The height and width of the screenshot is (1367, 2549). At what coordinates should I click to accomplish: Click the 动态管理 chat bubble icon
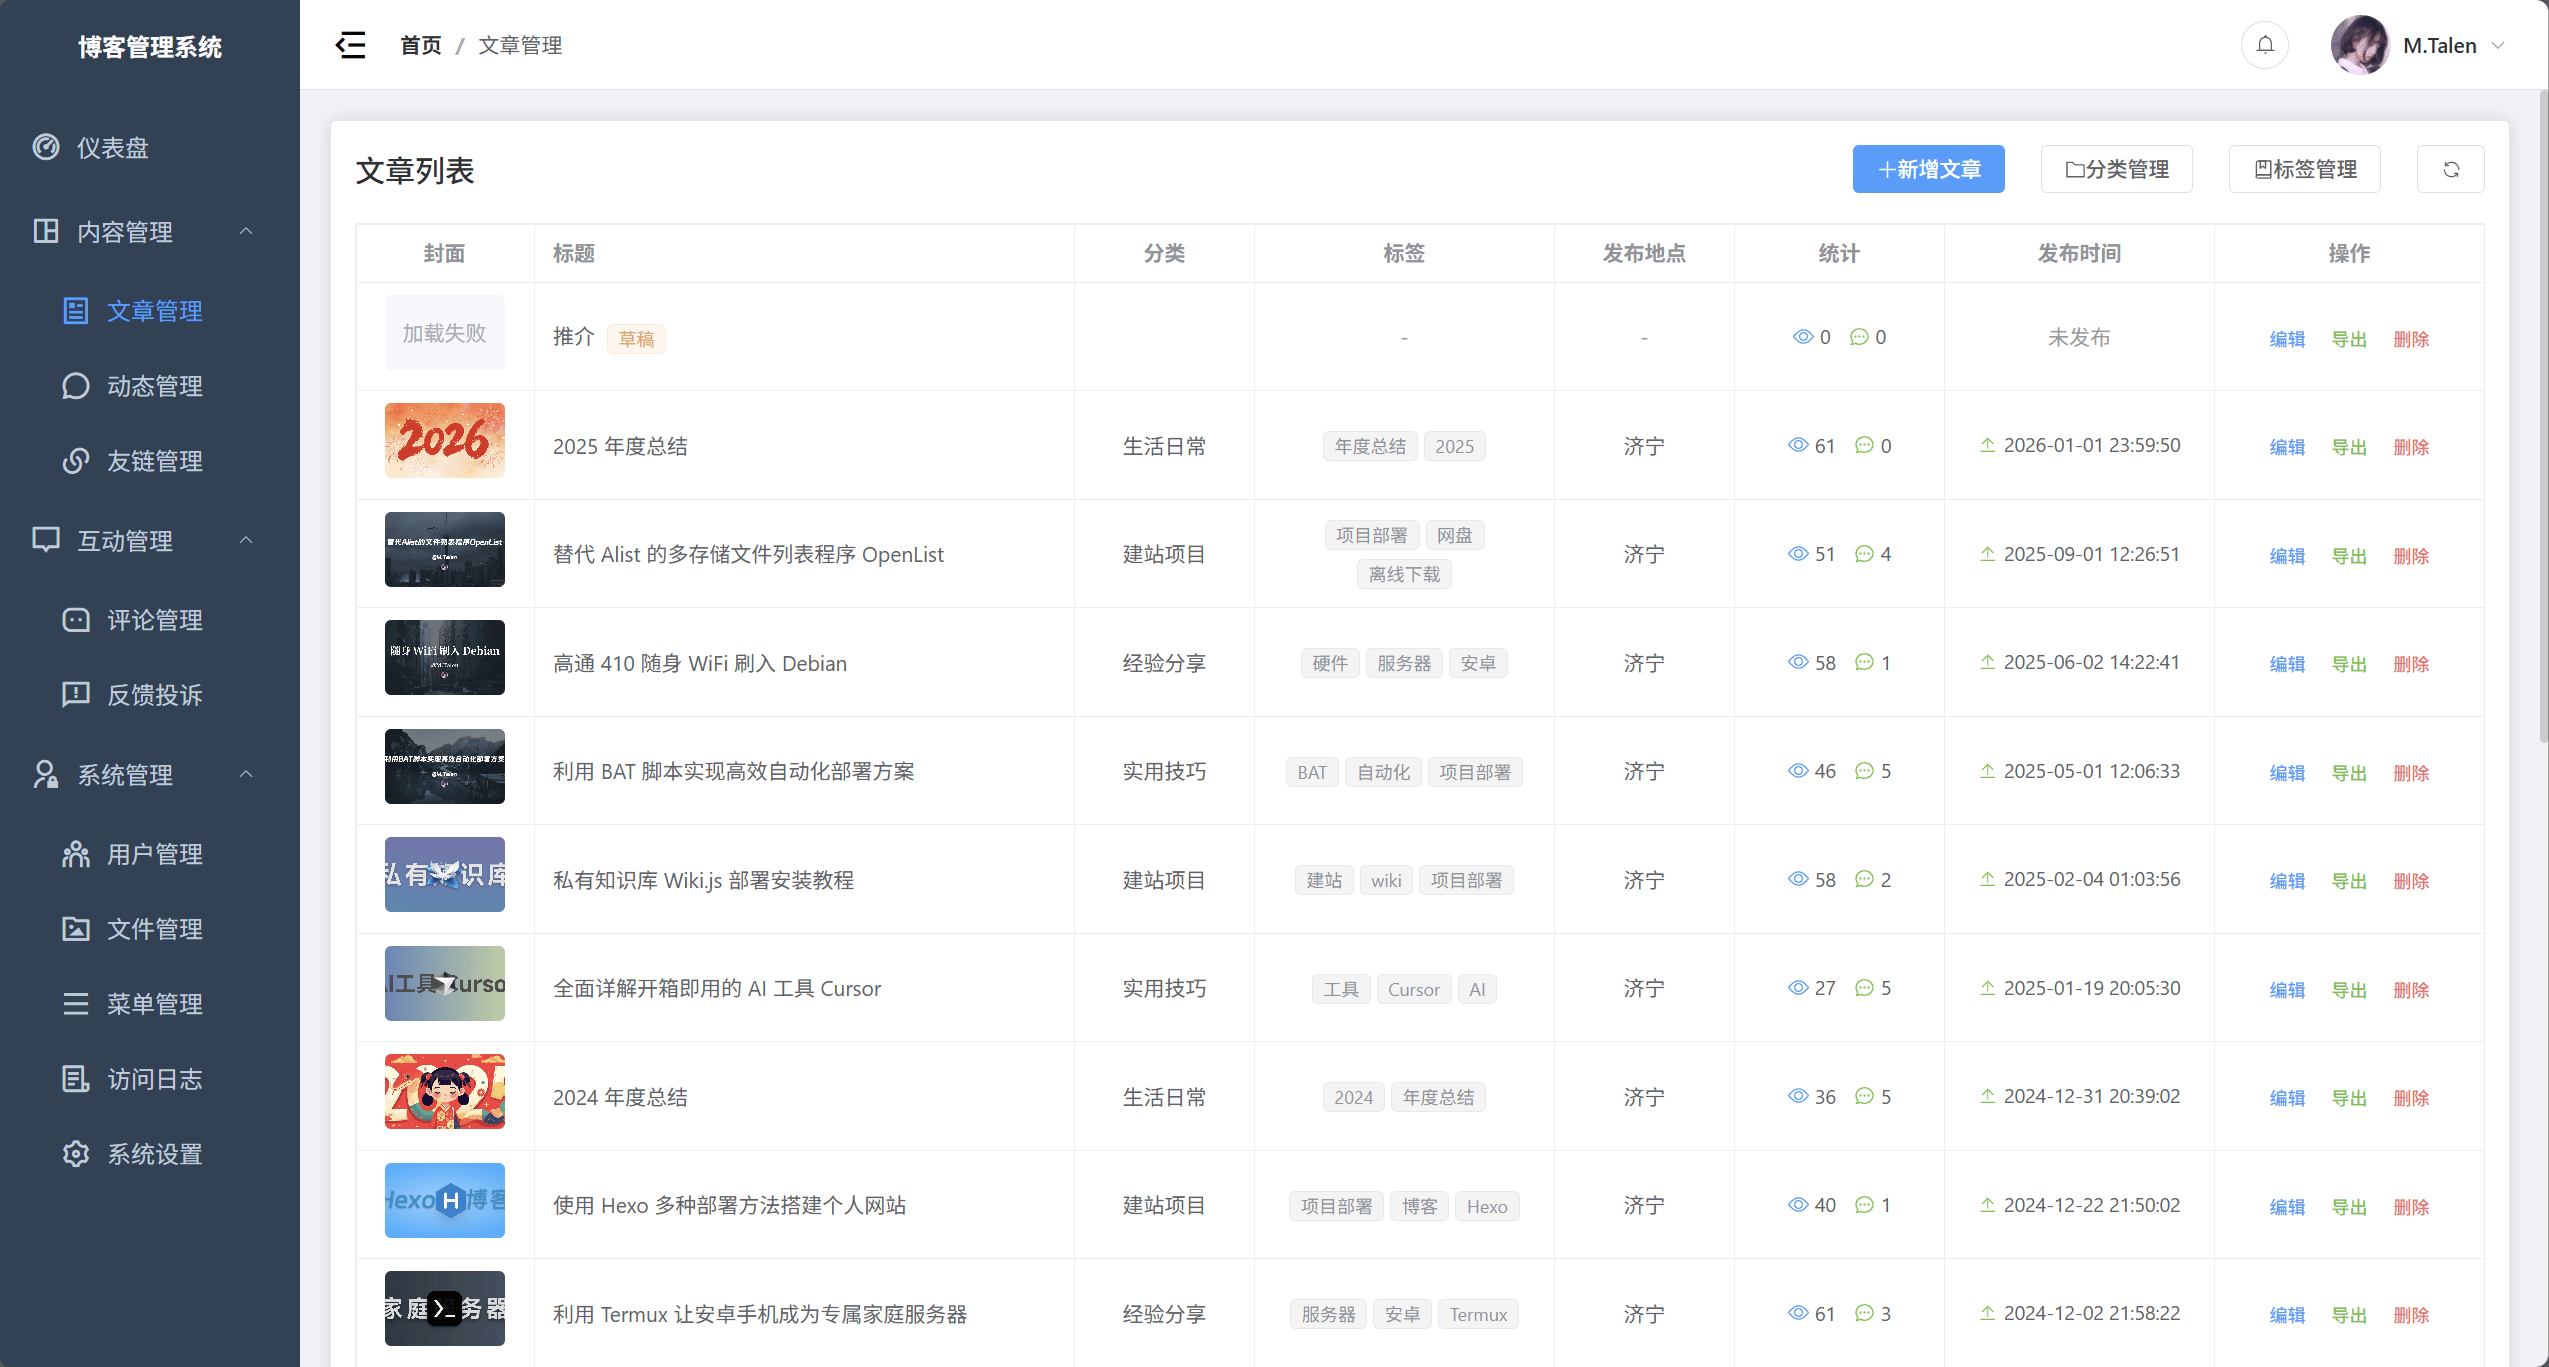point(76,386)
